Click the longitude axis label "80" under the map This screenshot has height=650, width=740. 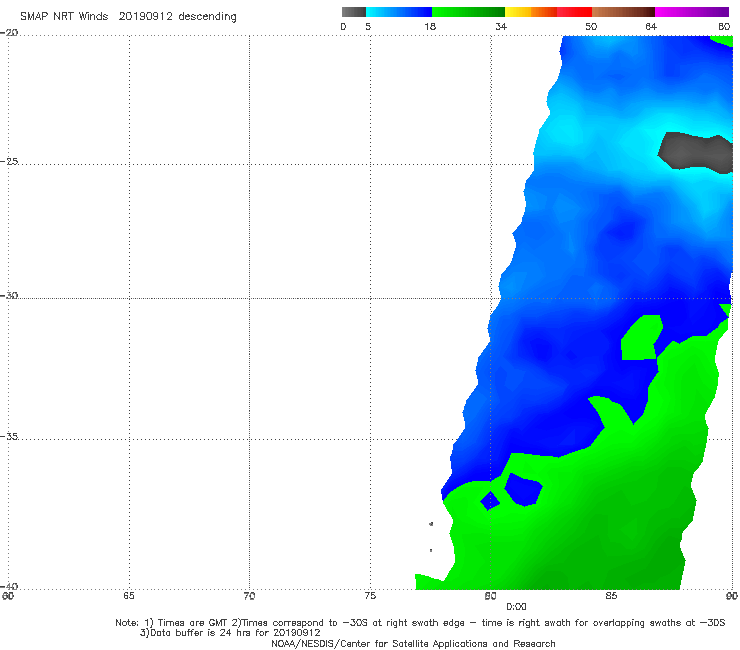(491, 596)
